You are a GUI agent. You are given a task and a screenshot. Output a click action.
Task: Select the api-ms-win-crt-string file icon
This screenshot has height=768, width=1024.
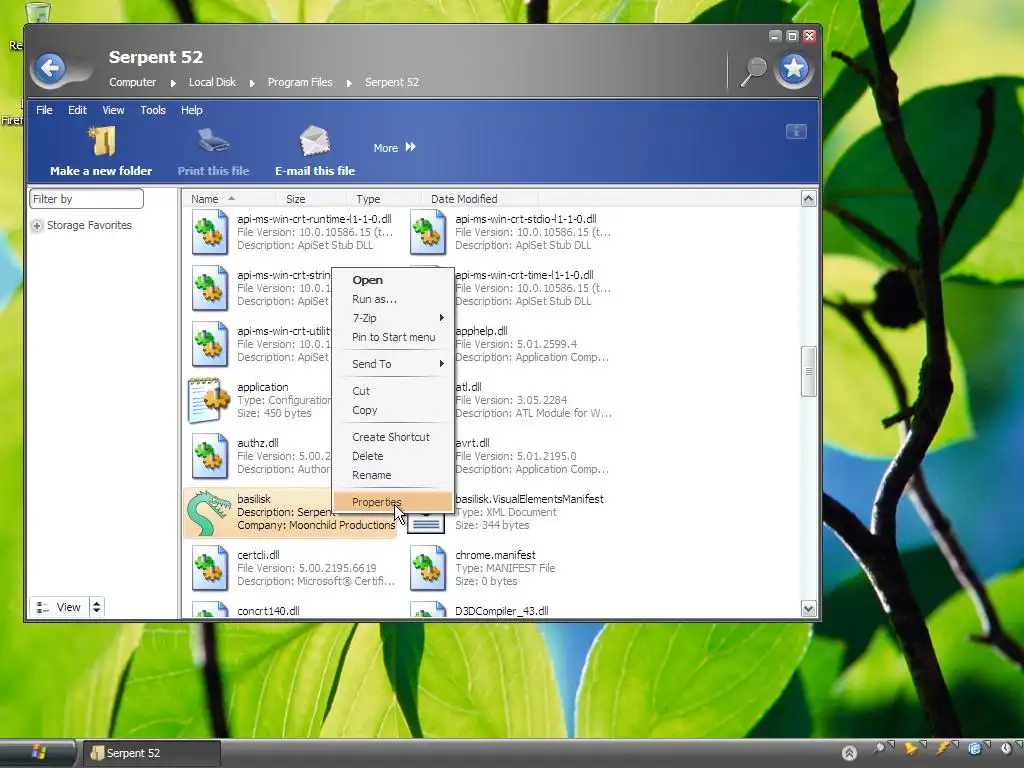pyautogui.click(x=210, y=288)
